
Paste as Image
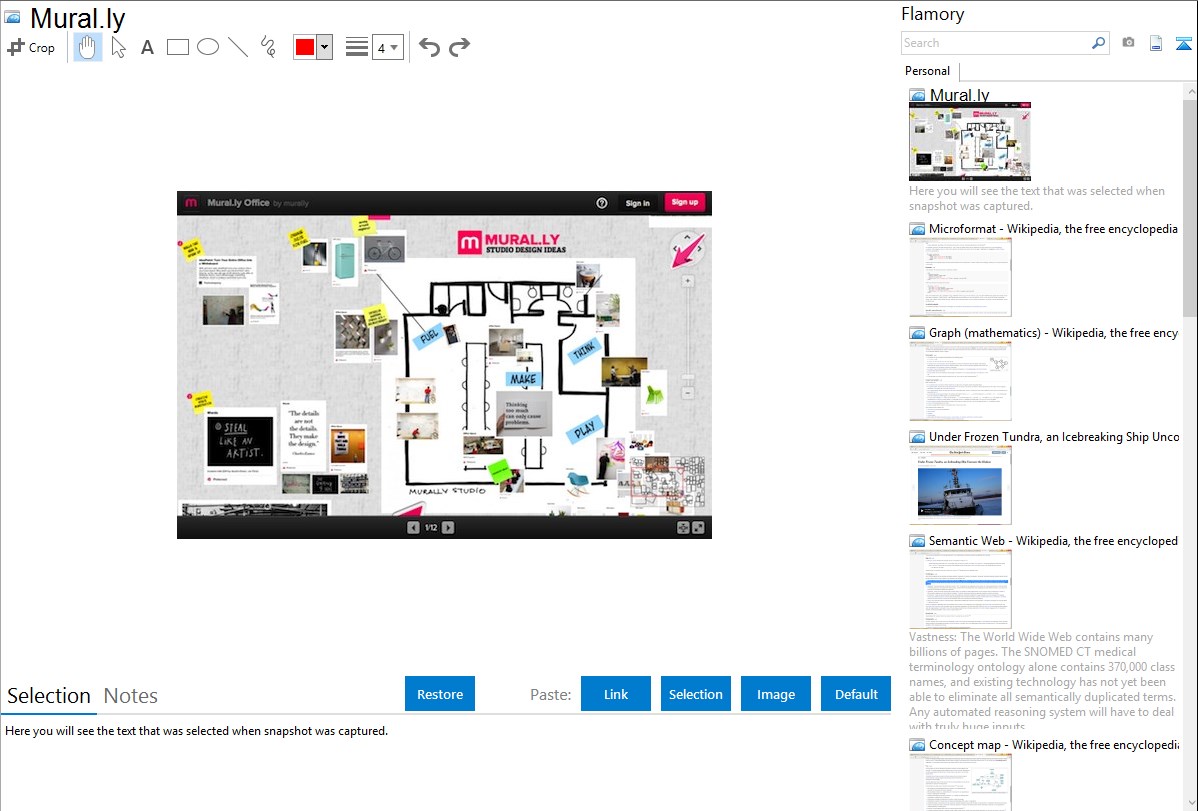[x=775, y=694]
